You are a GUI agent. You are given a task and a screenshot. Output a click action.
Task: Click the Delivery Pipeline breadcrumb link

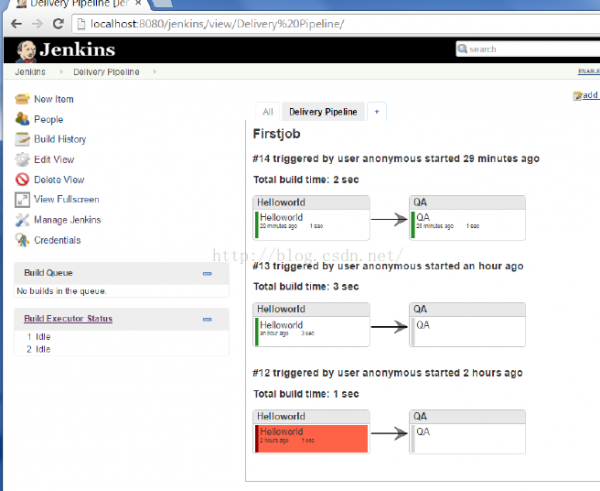pos(106,72)
